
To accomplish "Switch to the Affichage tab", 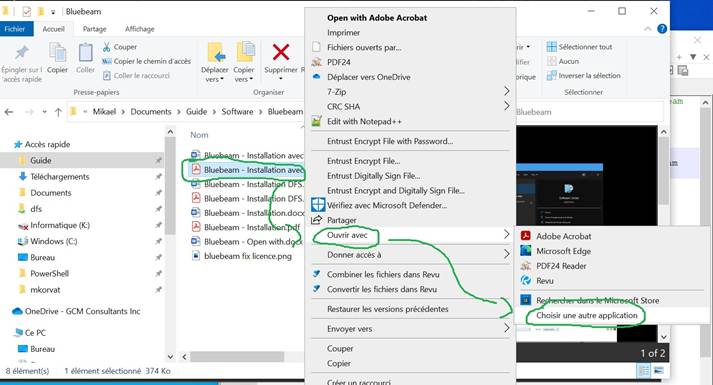I will [x=140, y=29].
